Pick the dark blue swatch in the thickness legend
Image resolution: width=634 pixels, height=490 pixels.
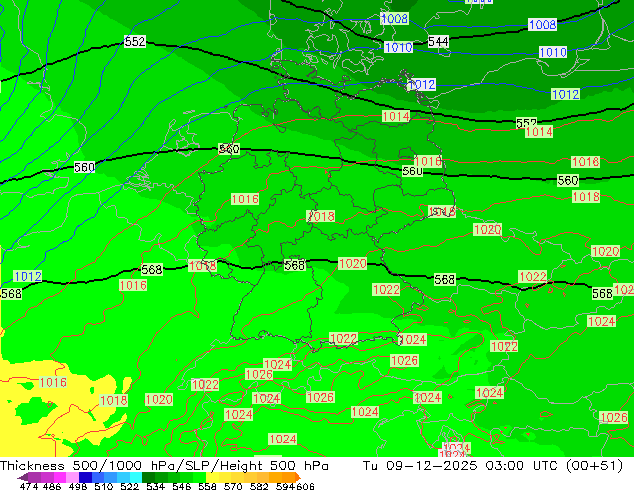[85, 477]
